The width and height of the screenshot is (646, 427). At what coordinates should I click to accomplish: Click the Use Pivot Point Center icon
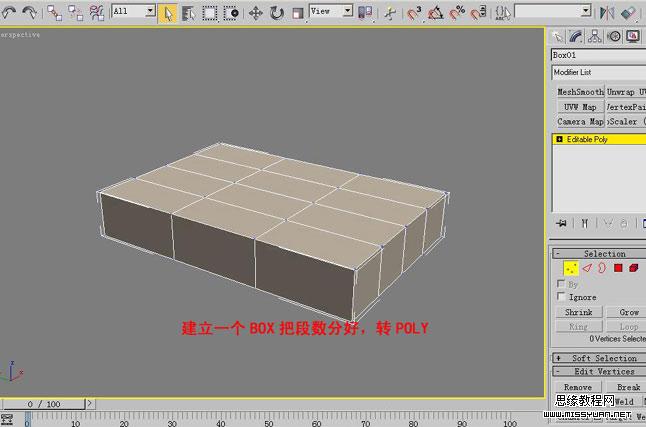pyautogui.click(x=365, y=12)
